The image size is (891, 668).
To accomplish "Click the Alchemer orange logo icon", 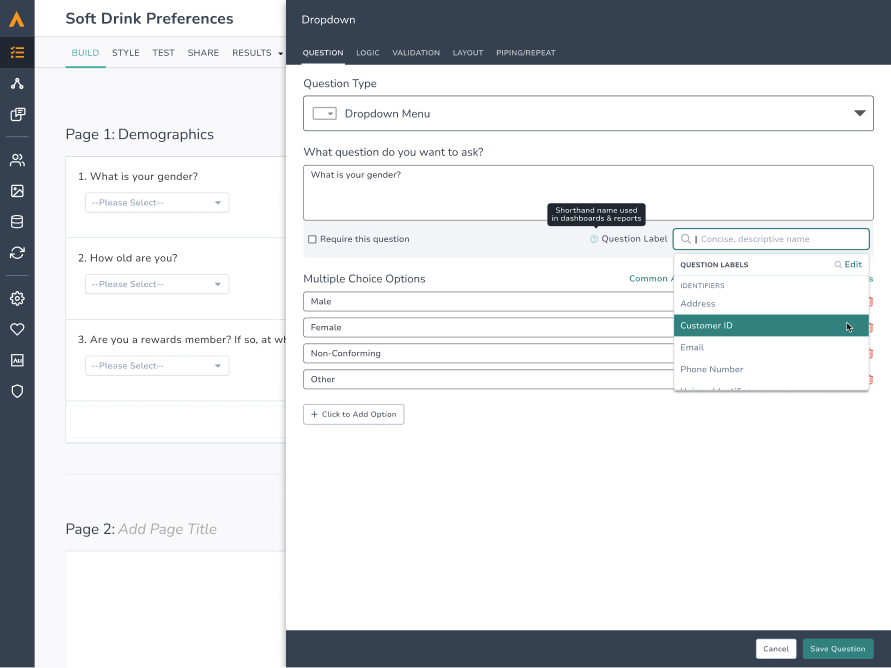I will pyautogui.click(x=17, y=19).
